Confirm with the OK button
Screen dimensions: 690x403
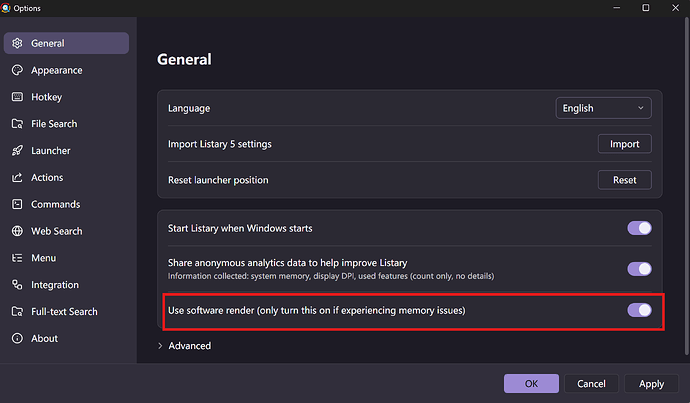click(531, 384)
